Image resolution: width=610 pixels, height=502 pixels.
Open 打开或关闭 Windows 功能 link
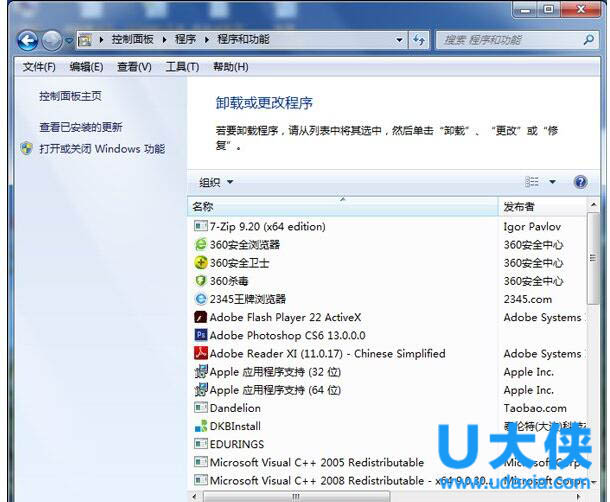[102, 149]
